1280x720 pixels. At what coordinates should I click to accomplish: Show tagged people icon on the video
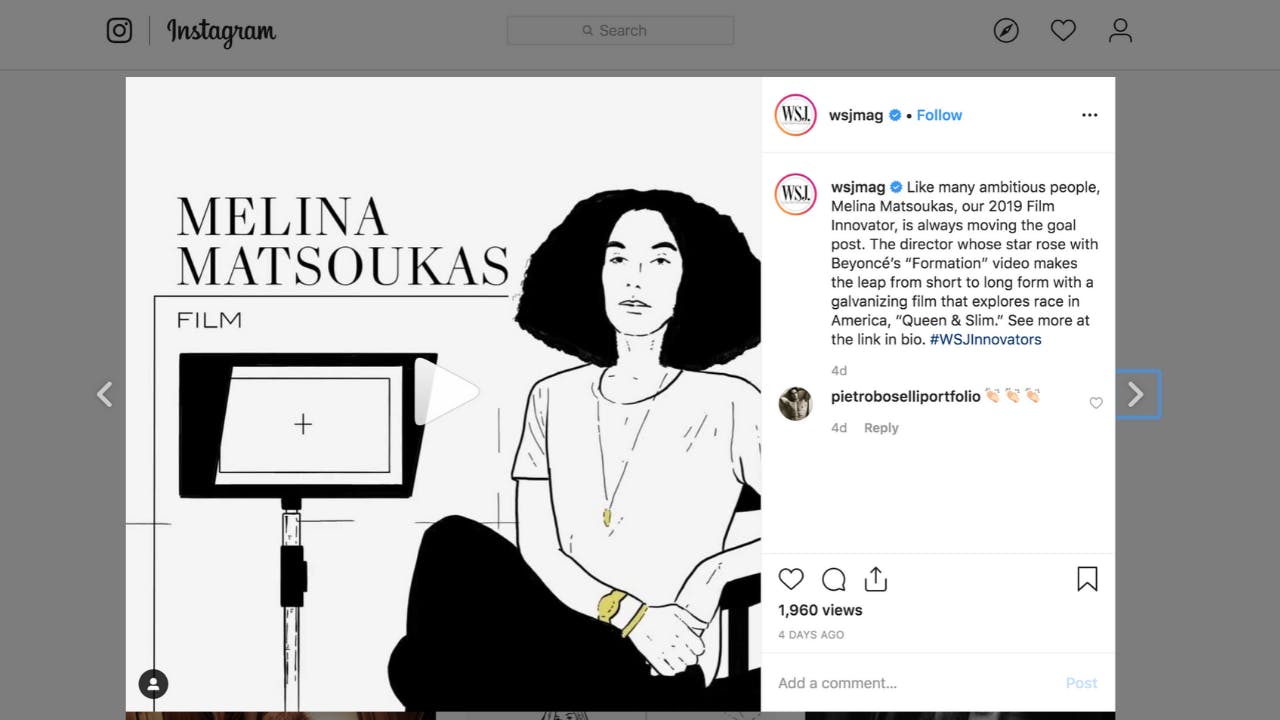click(153, 684)
